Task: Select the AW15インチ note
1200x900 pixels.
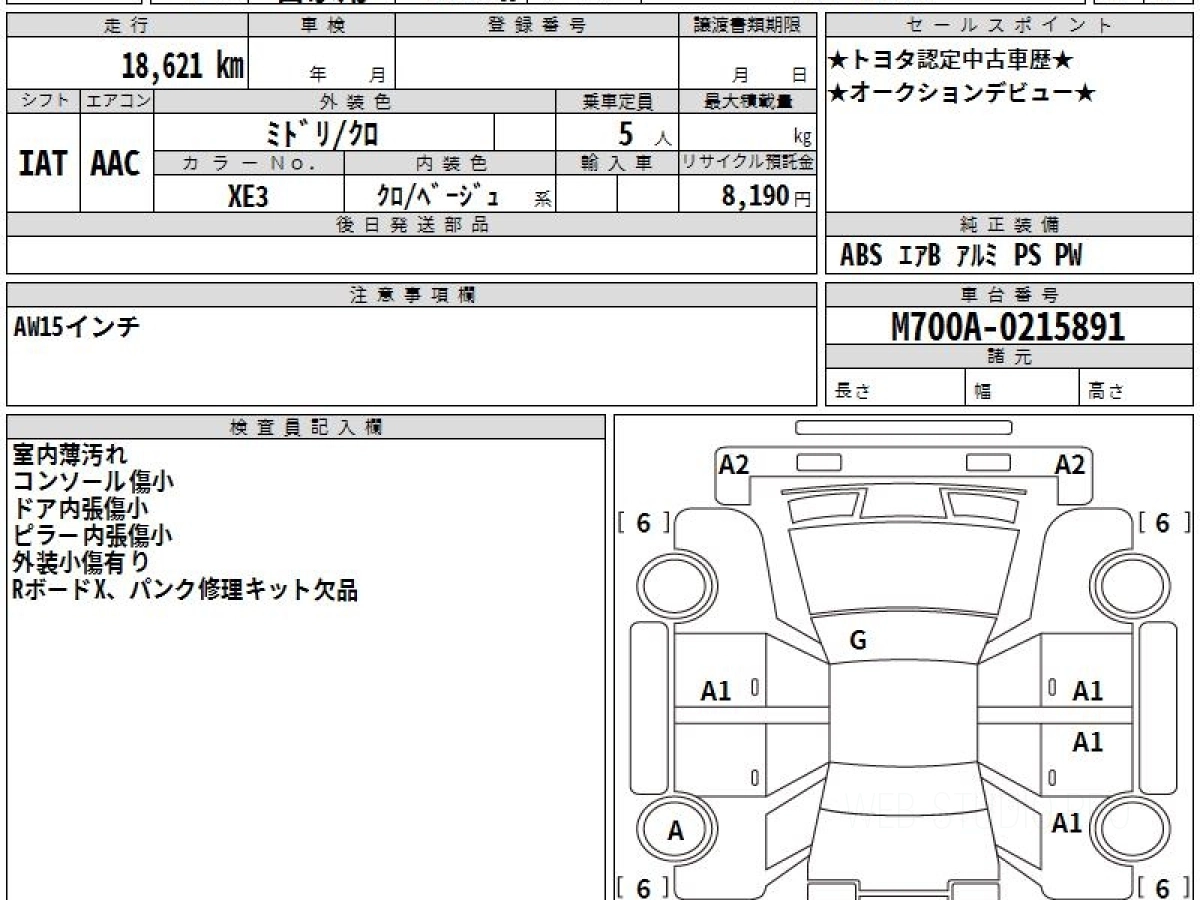Action: pos(76,327)
